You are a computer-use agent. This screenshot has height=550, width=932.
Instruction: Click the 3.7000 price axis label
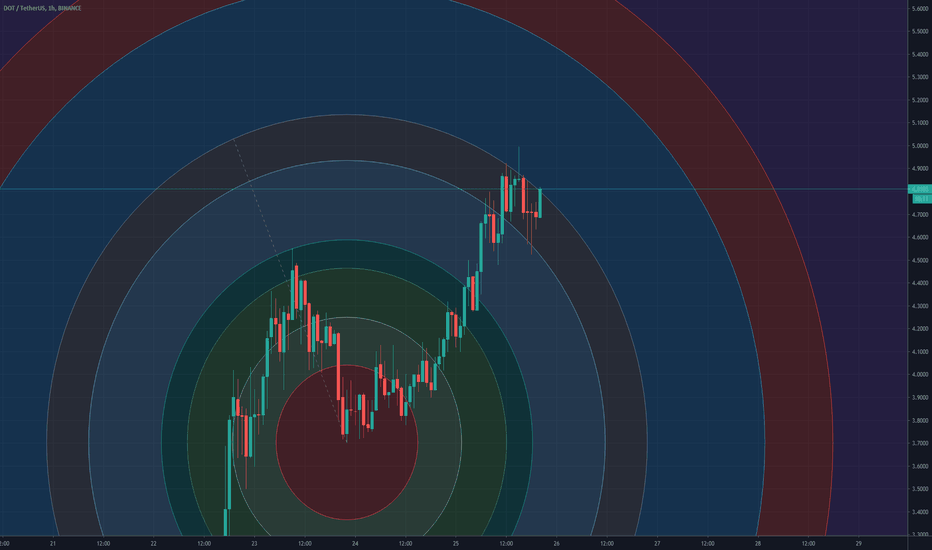920,444
